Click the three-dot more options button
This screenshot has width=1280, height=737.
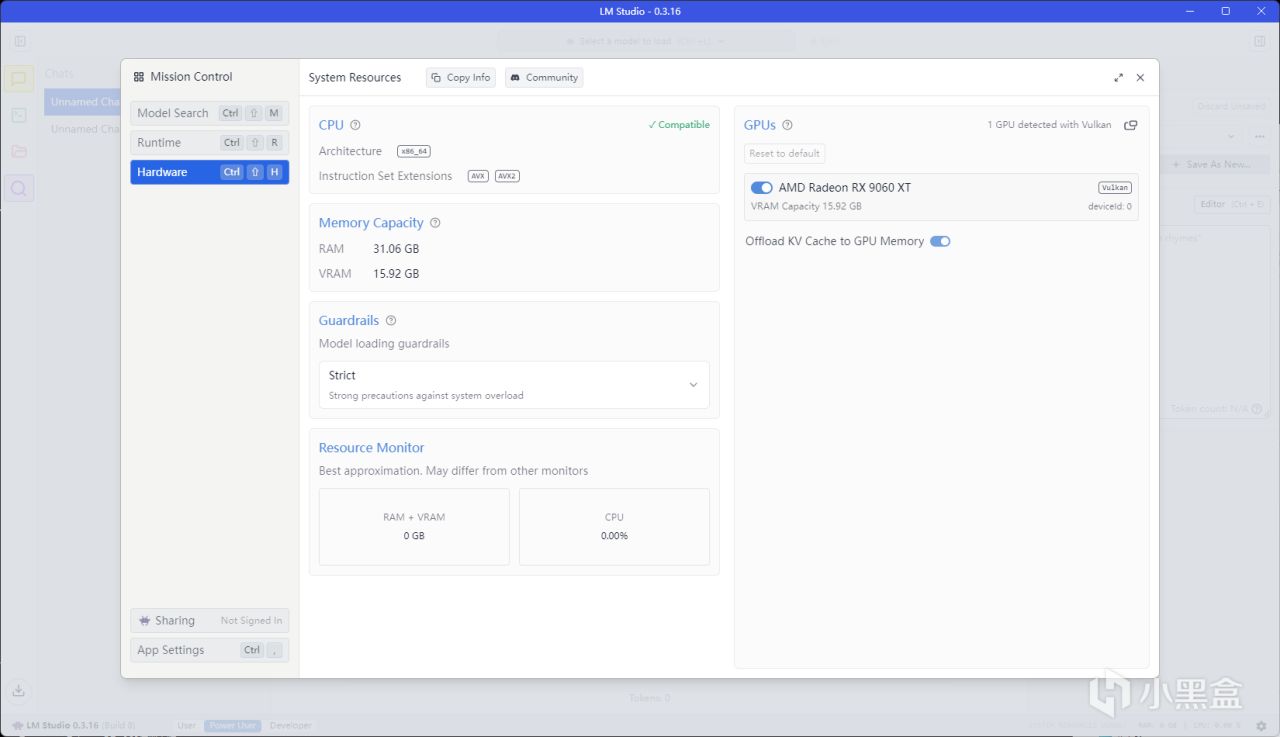point(1259,136)
